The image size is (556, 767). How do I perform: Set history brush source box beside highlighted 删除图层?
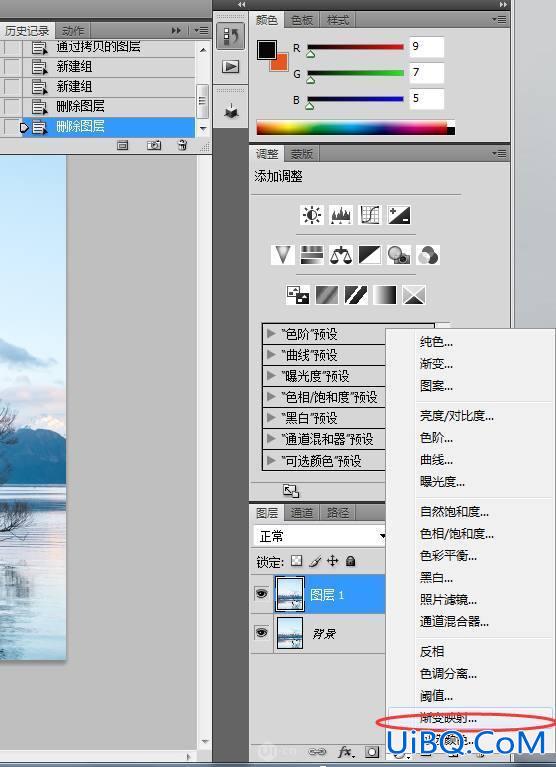[x=13, y=127]
